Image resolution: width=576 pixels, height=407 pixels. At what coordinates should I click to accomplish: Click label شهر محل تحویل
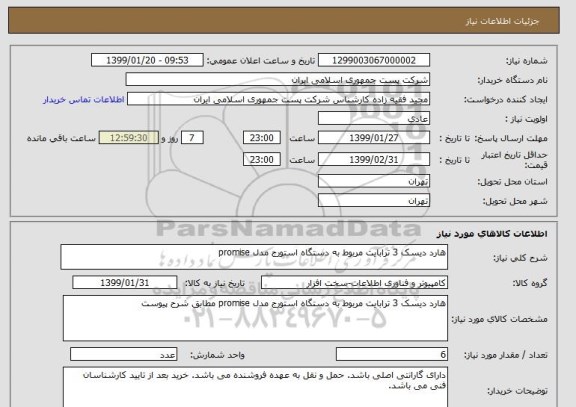(515, 201)
